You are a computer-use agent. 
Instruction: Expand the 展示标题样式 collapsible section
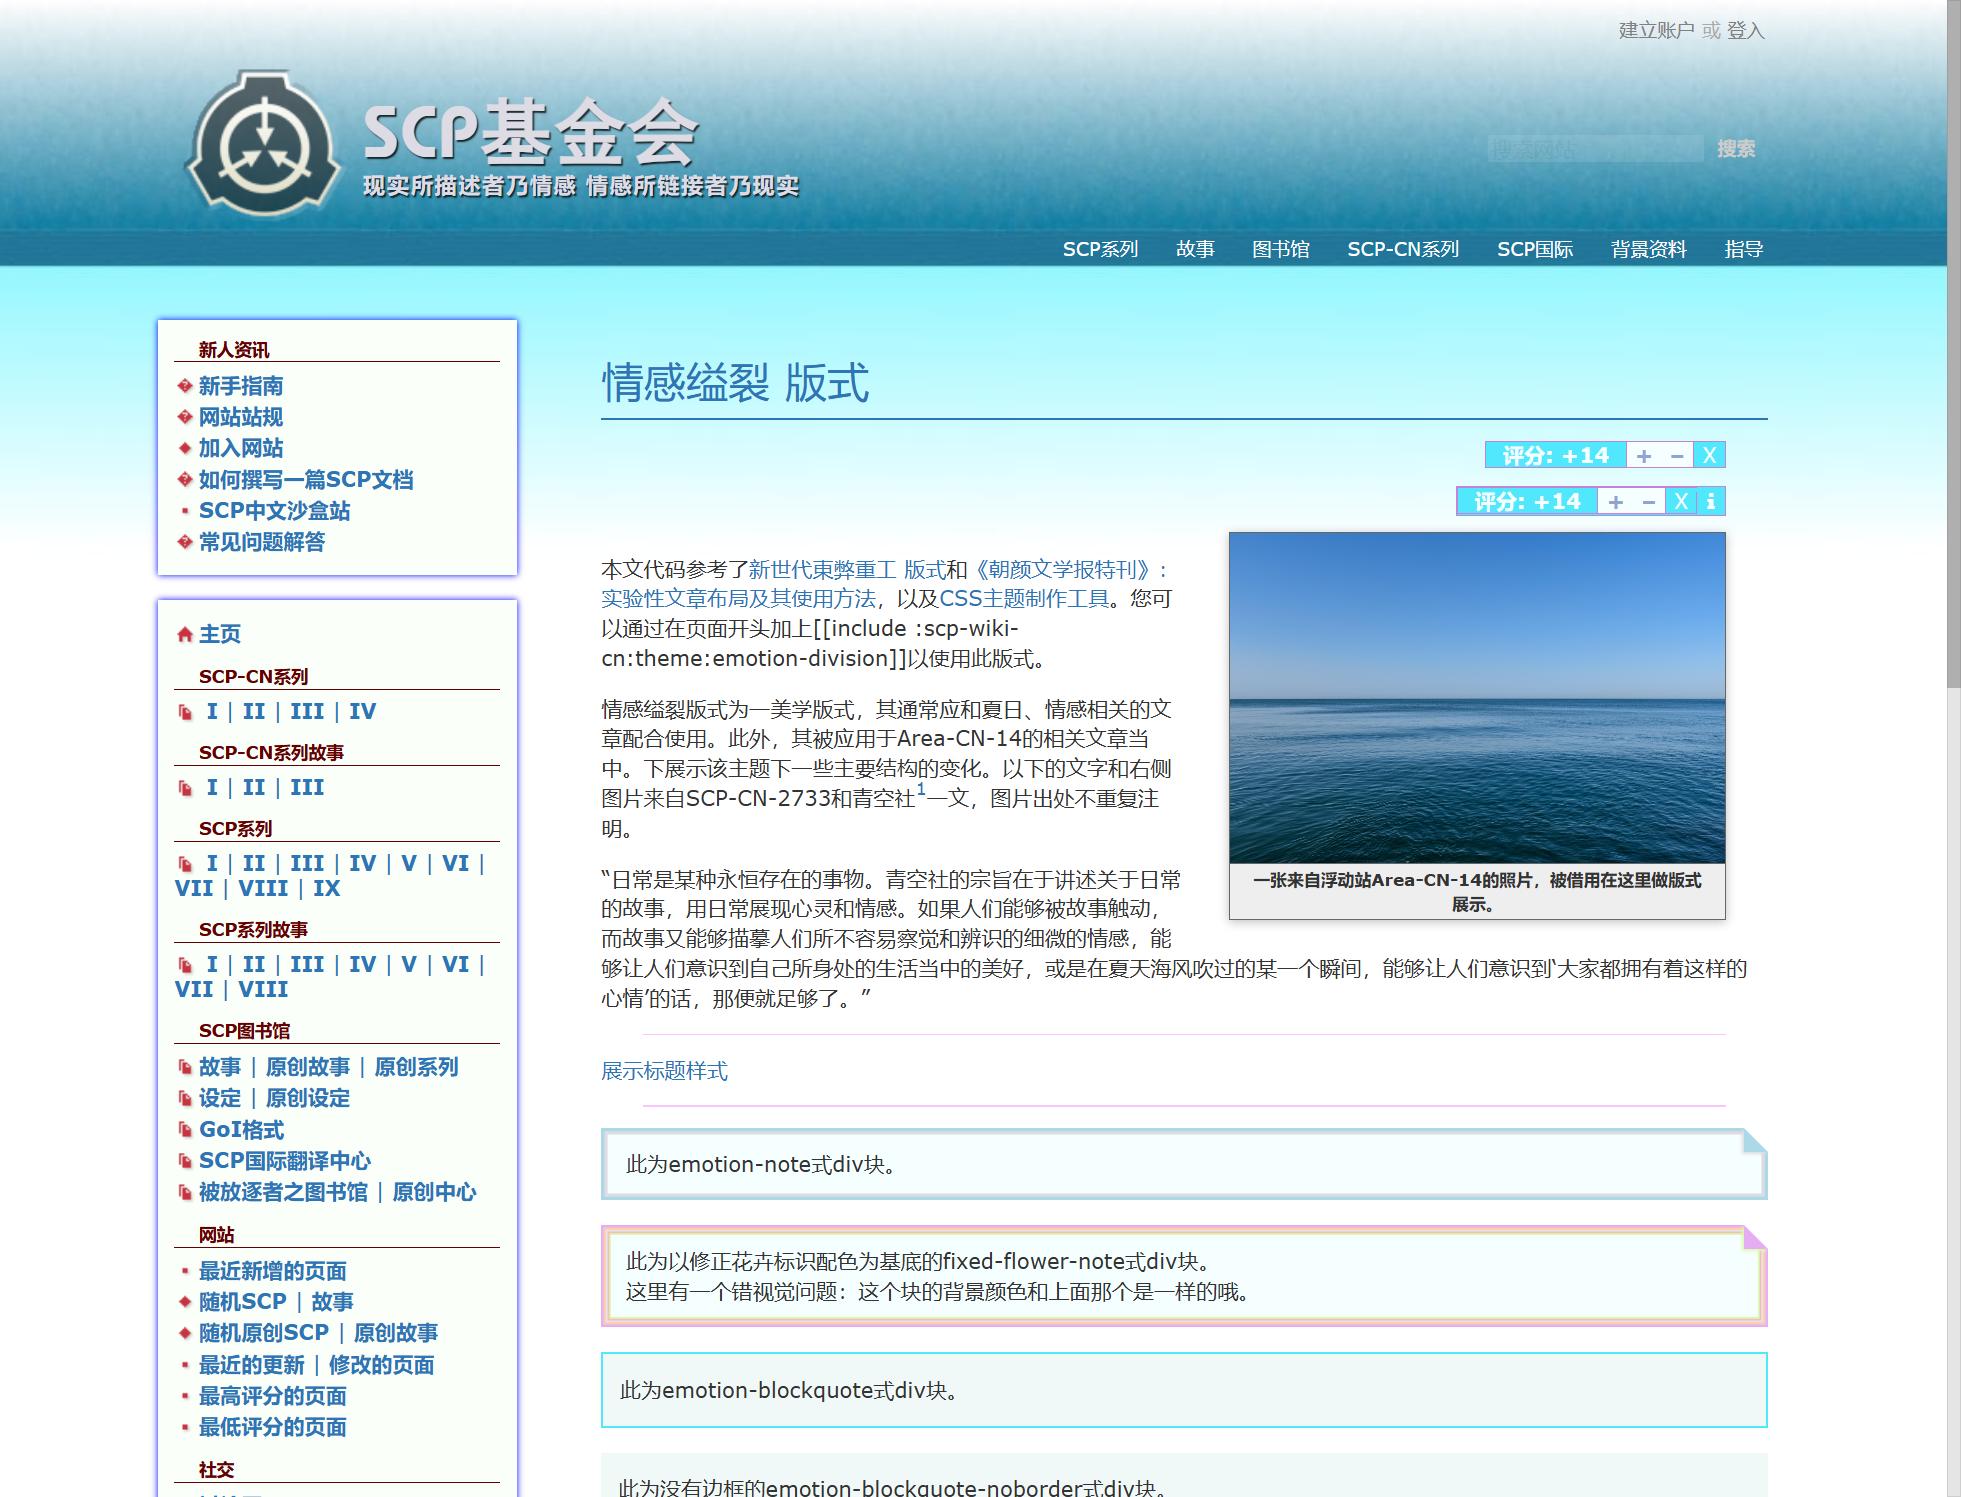pyautogui.click(x=664, y=1071)
